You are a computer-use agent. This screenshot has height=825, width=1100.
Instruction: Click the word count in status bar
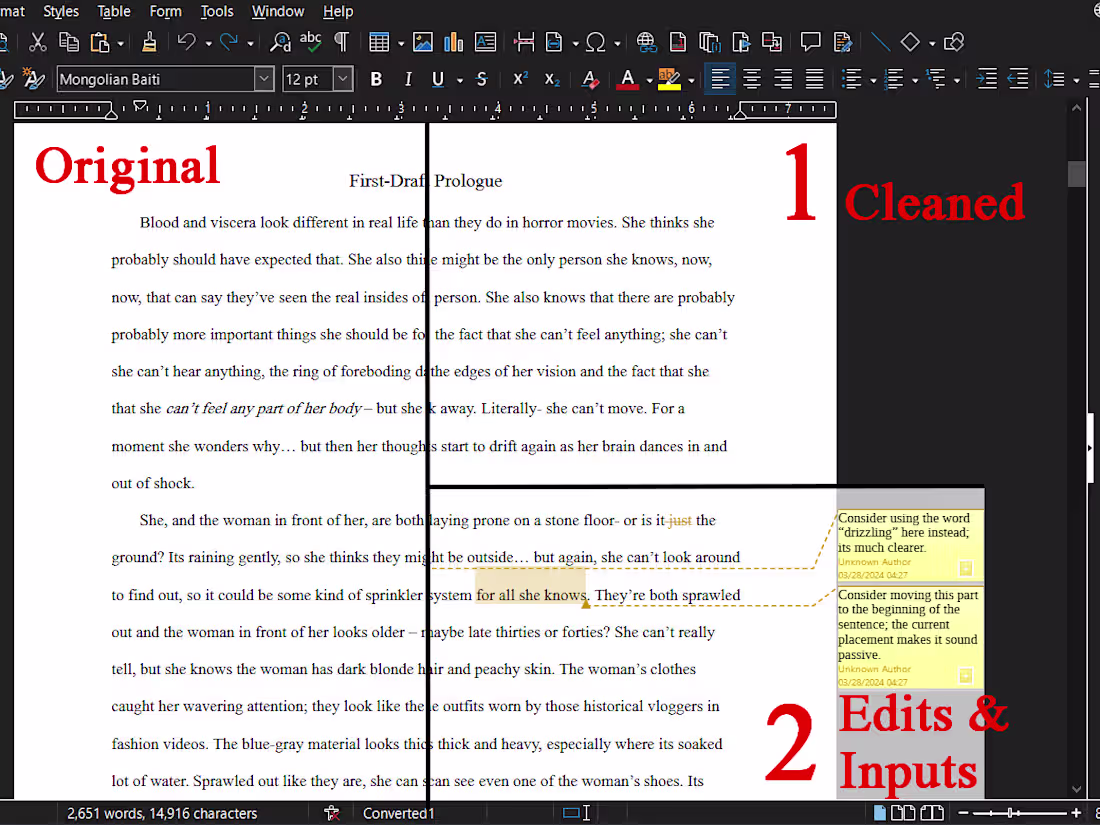pyautogui.click(x=162, y=813)
